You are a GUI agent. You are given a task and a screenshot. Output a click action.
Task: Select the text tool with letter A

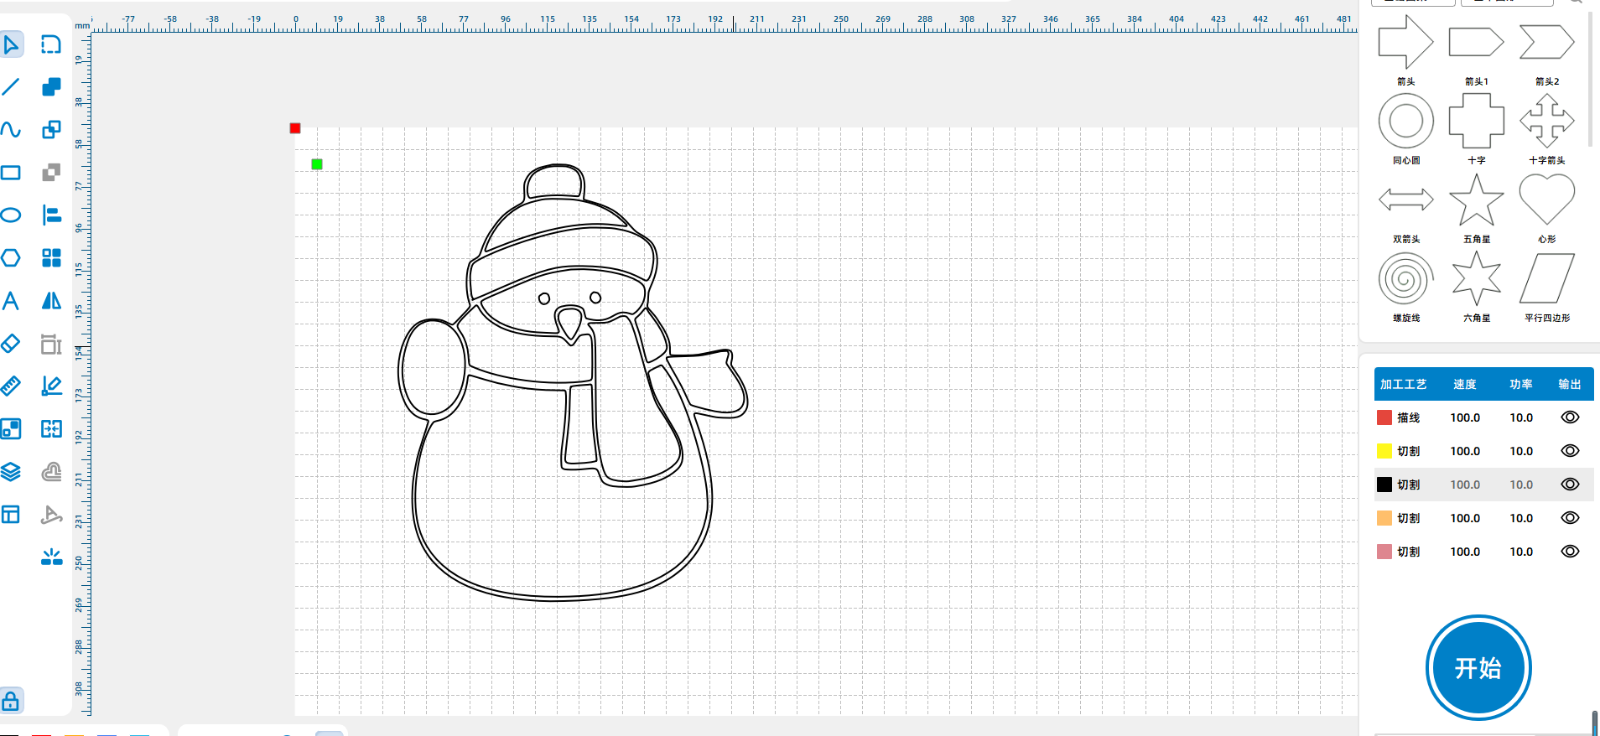pos(11,301)
